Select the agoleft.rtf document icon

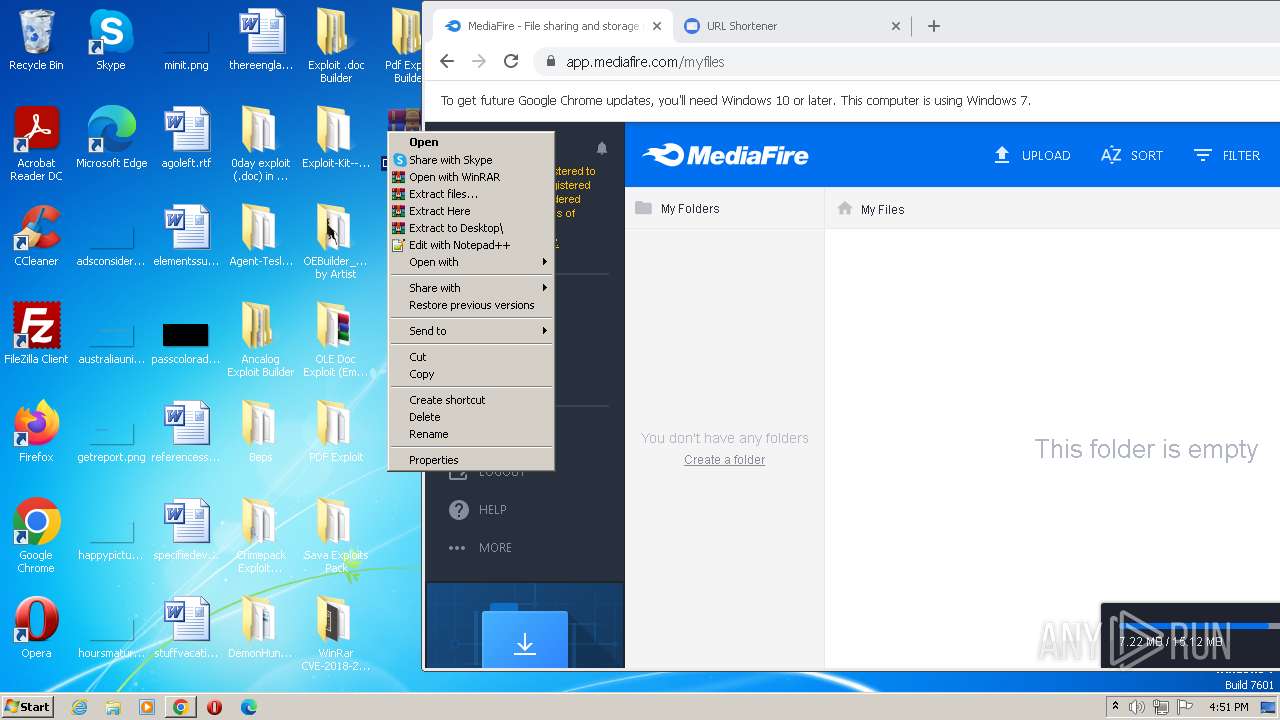pyautogui.click(x=186, y=138)
